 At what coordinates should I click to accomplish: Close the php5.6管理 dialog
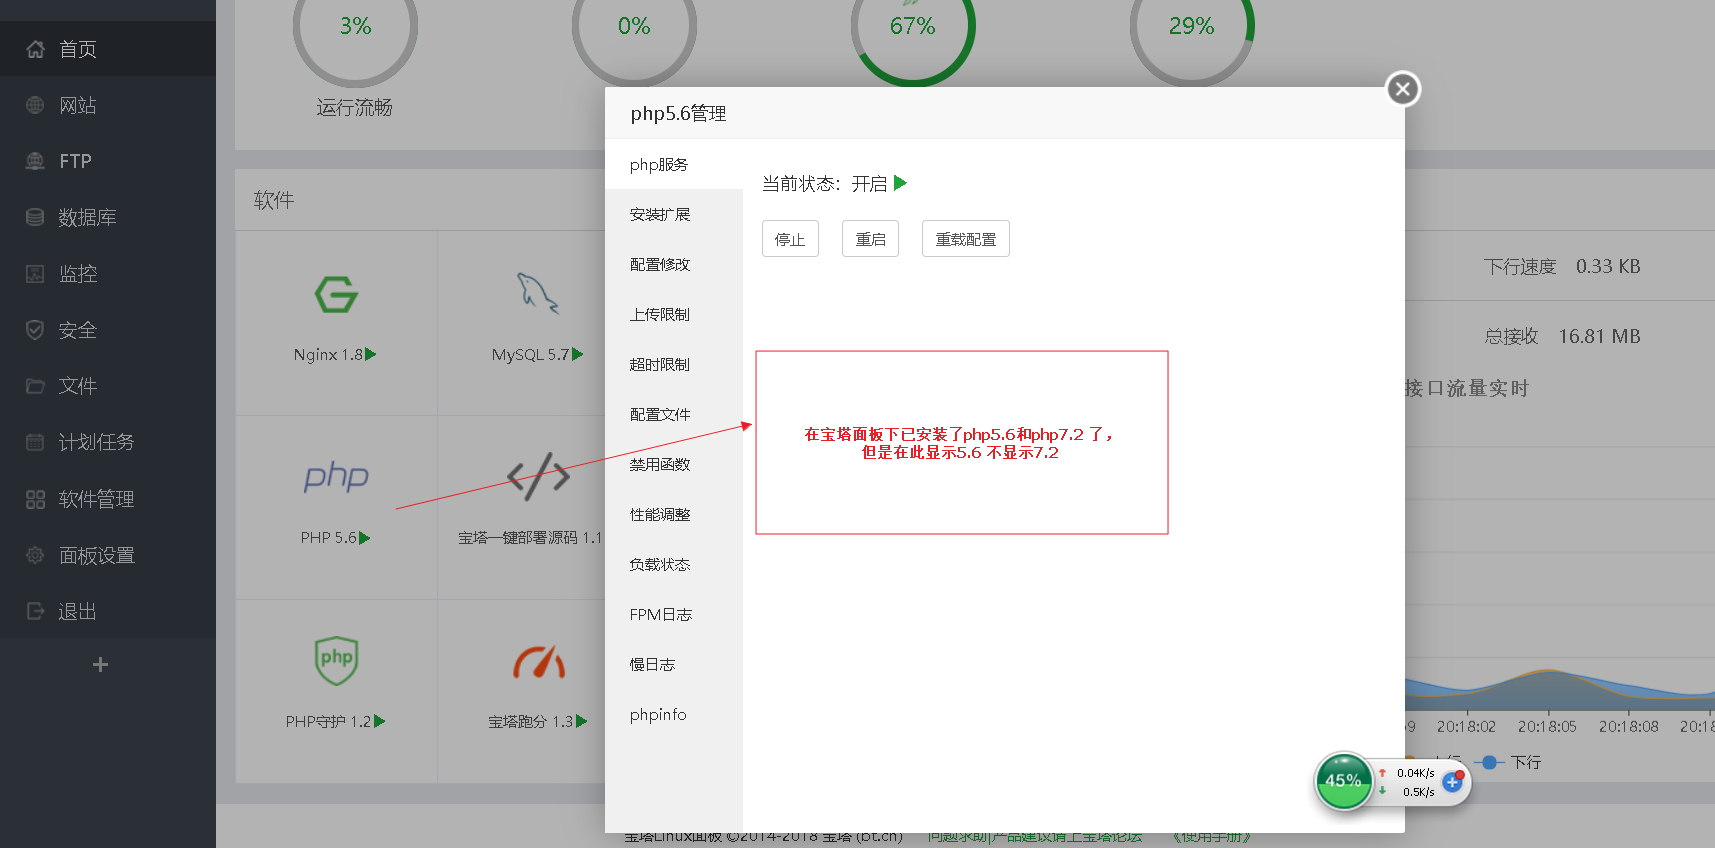coord(1403,89)
